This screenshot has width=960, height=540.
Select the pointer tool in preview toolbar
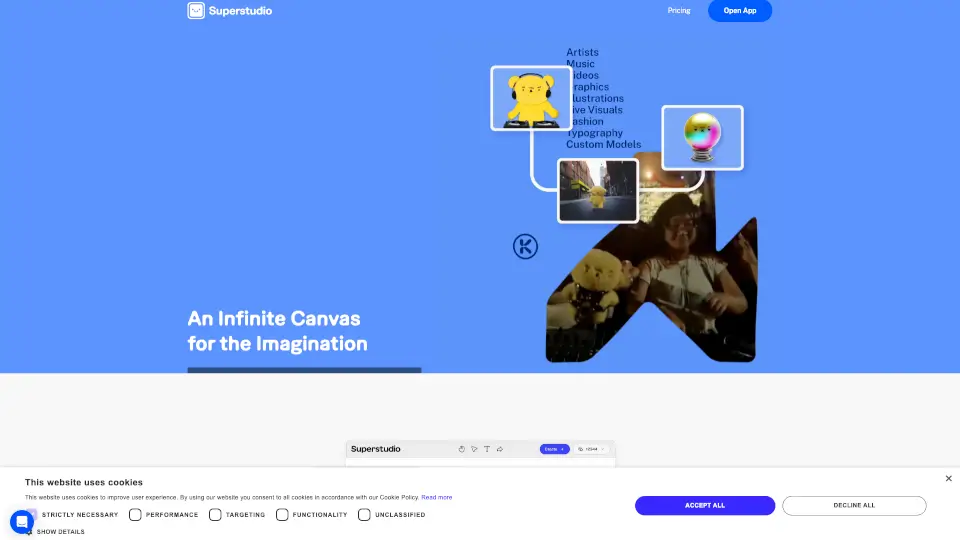[x=474, y=449]
